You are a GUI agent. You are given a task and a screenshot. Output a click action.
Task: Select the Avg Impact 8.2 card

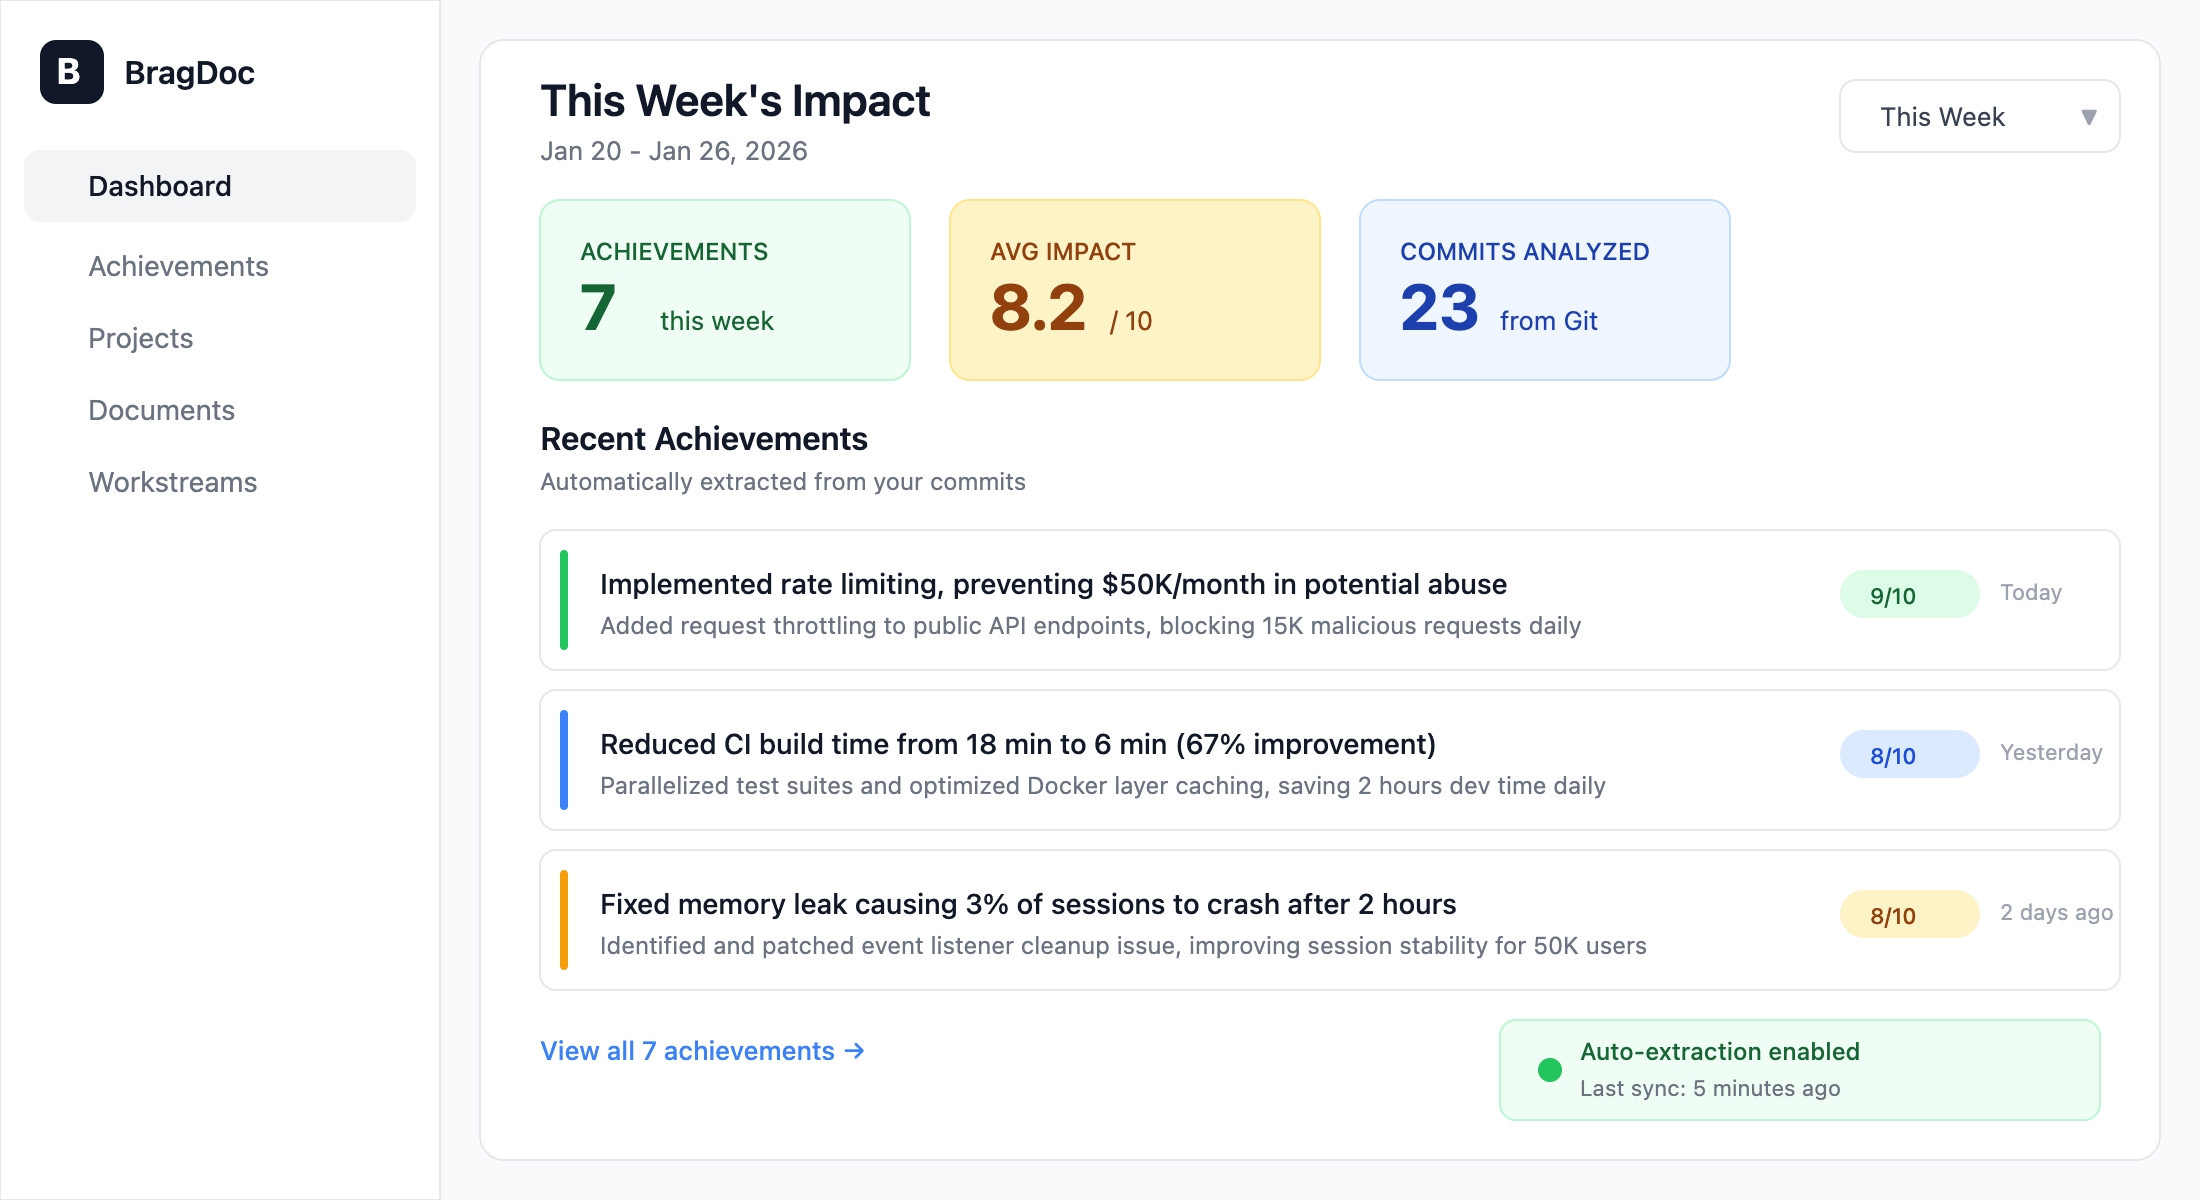[x=1135, y=290]
